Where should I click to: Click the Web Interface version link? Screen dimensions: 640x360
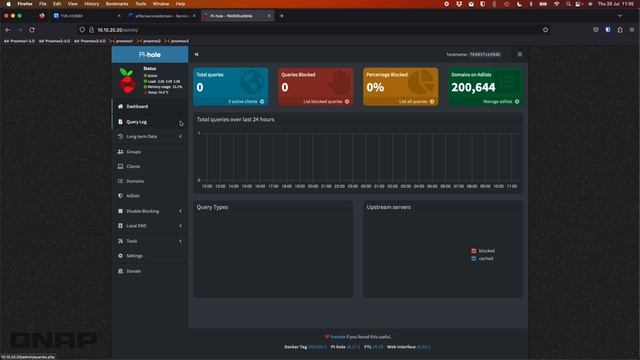[423, 347]
